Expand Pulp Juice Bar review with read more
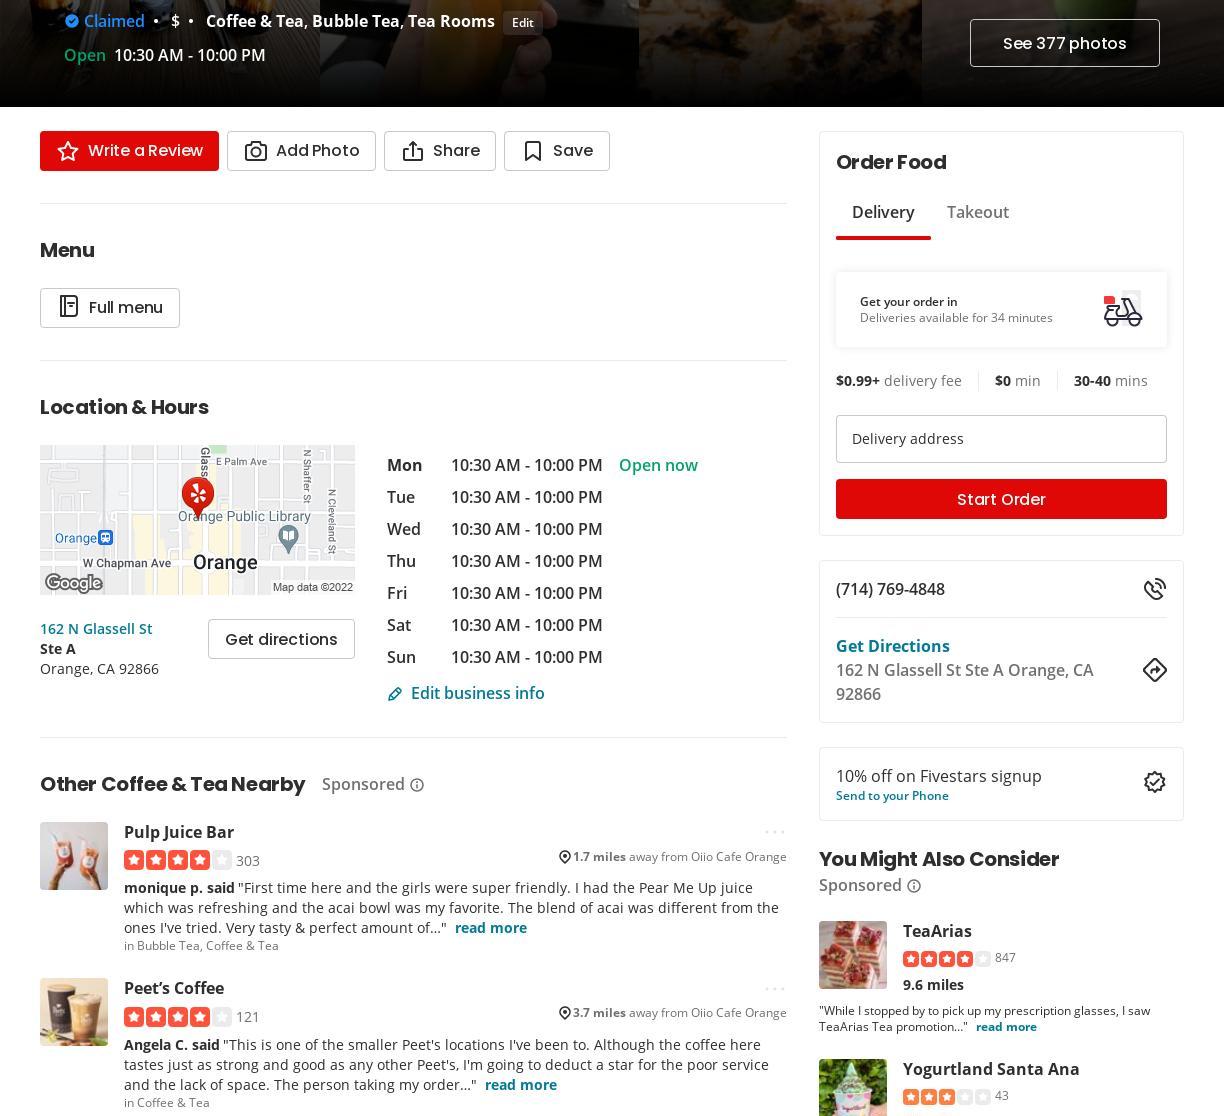 click(490, 928)
